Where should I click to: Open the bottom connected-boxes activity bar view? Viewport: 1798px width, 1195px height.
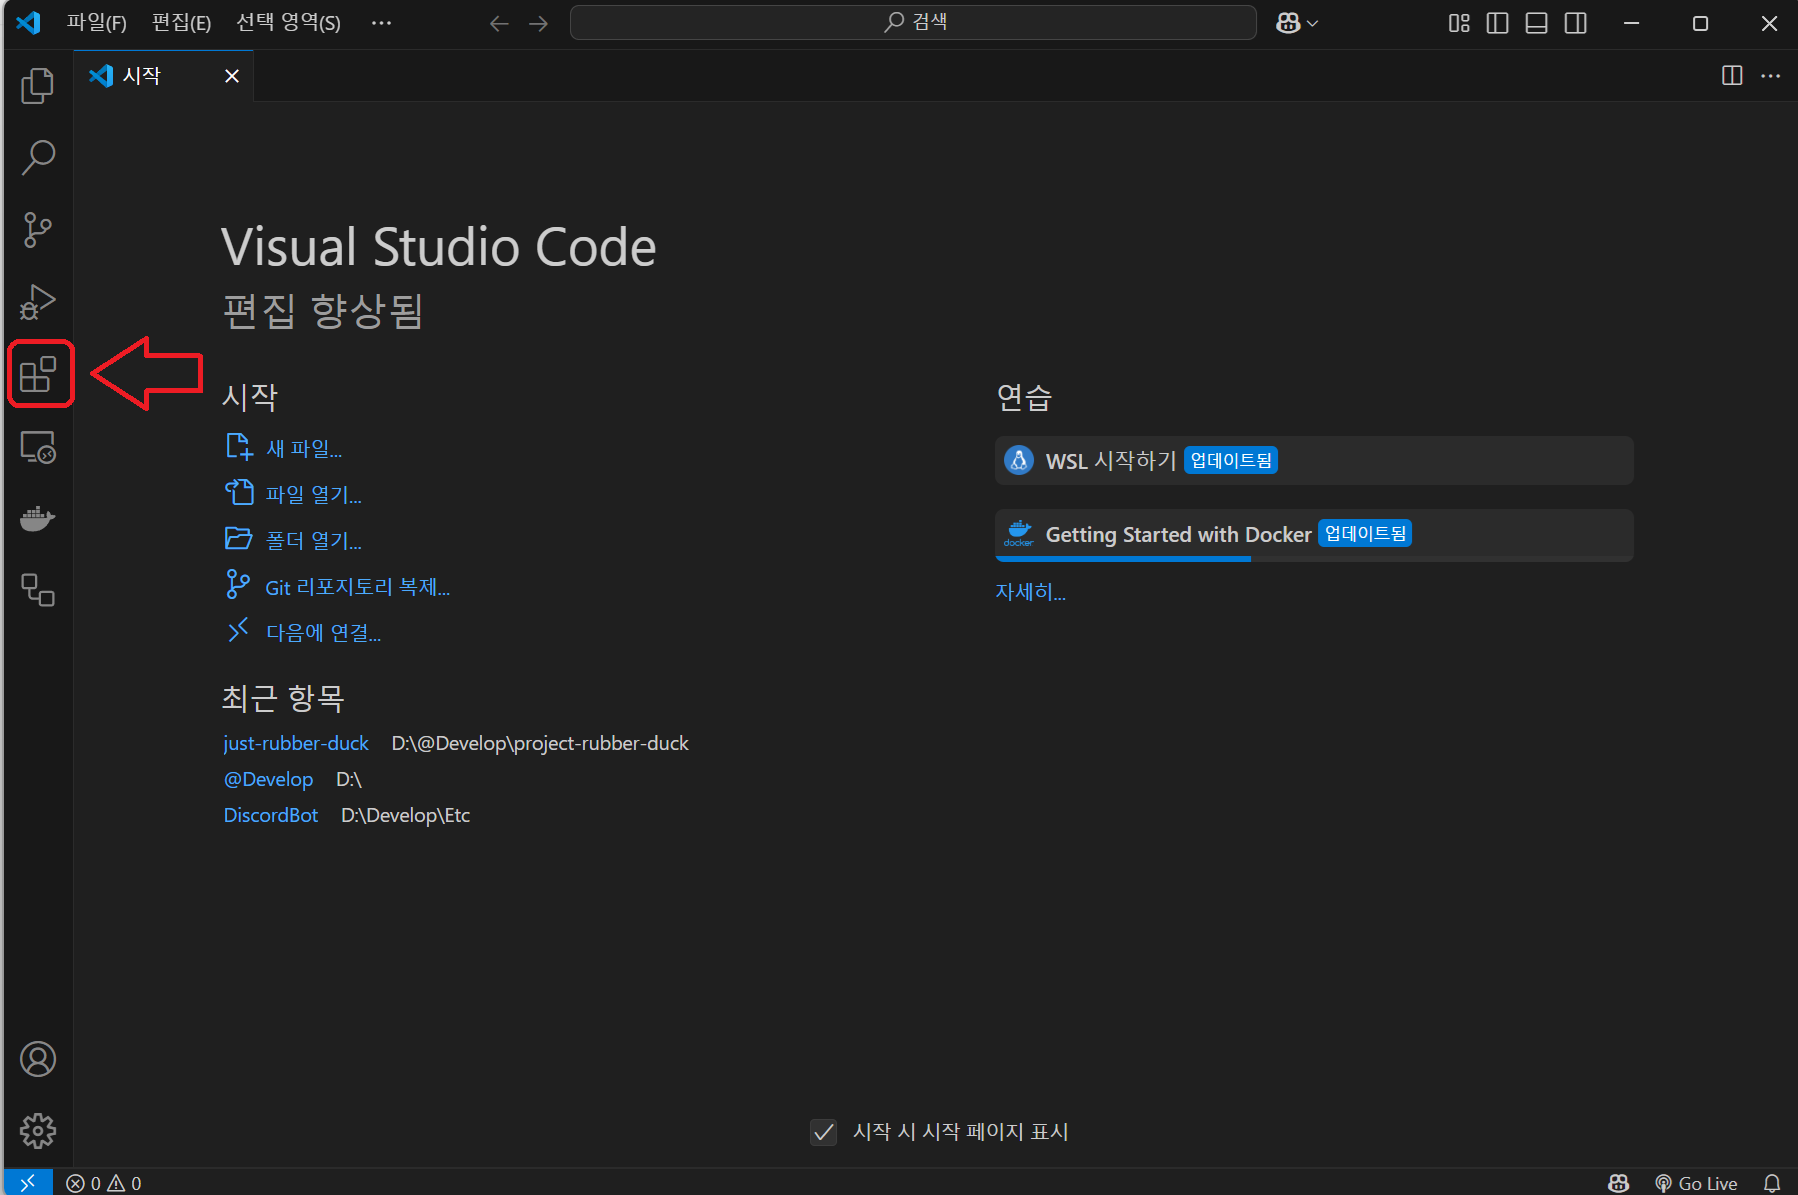38,590
